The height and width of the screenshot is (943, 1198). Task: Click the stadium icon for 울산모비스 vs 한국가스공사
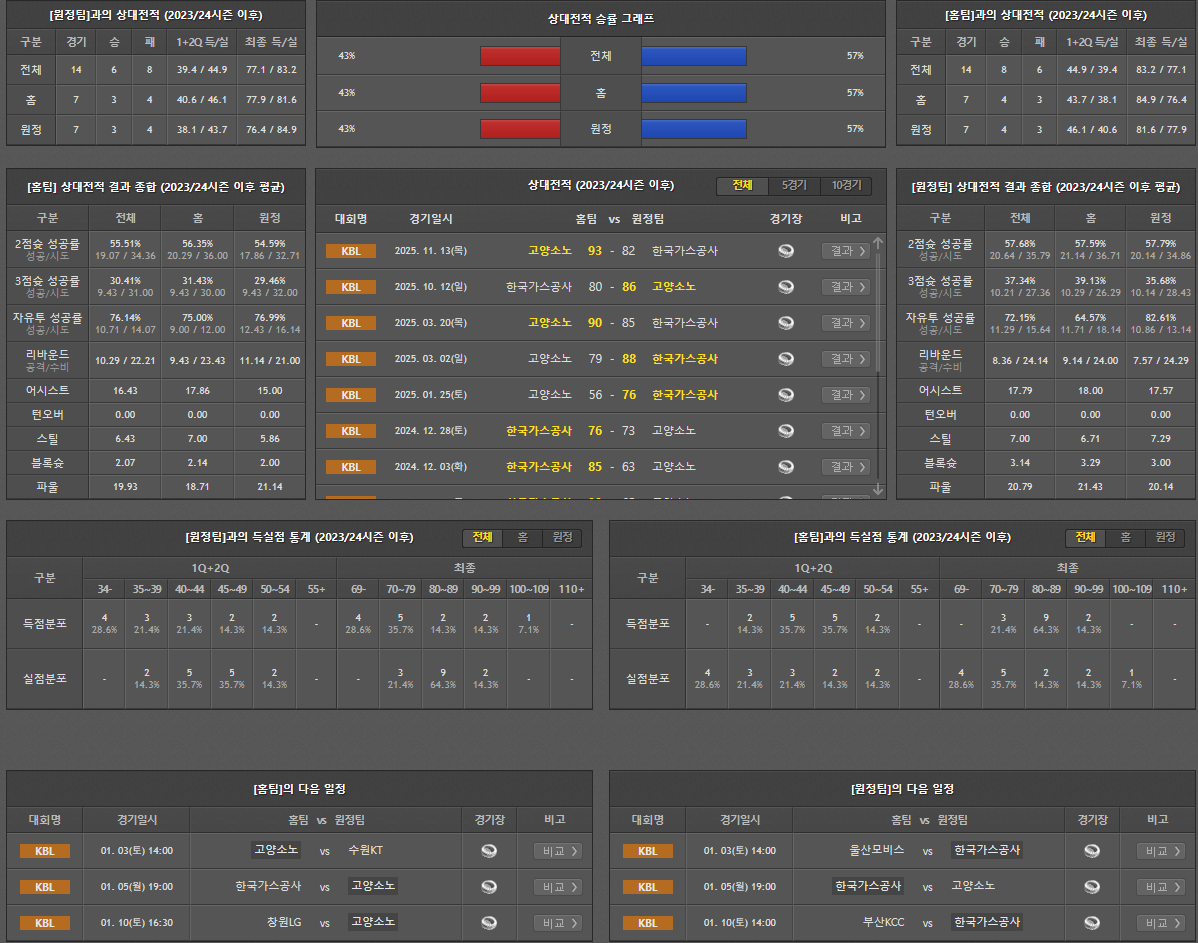click(x=1092, y=851)
